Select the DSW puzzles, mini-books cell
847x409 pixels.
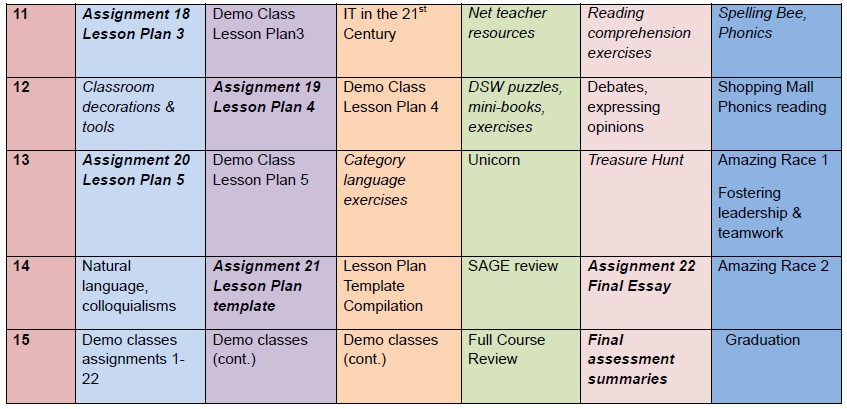(521, 114)
